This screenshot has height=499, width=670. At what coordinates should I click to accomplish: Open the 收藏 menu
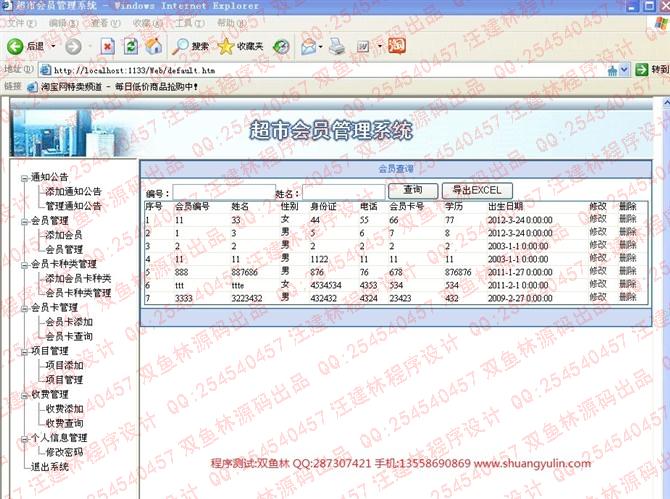147,23
